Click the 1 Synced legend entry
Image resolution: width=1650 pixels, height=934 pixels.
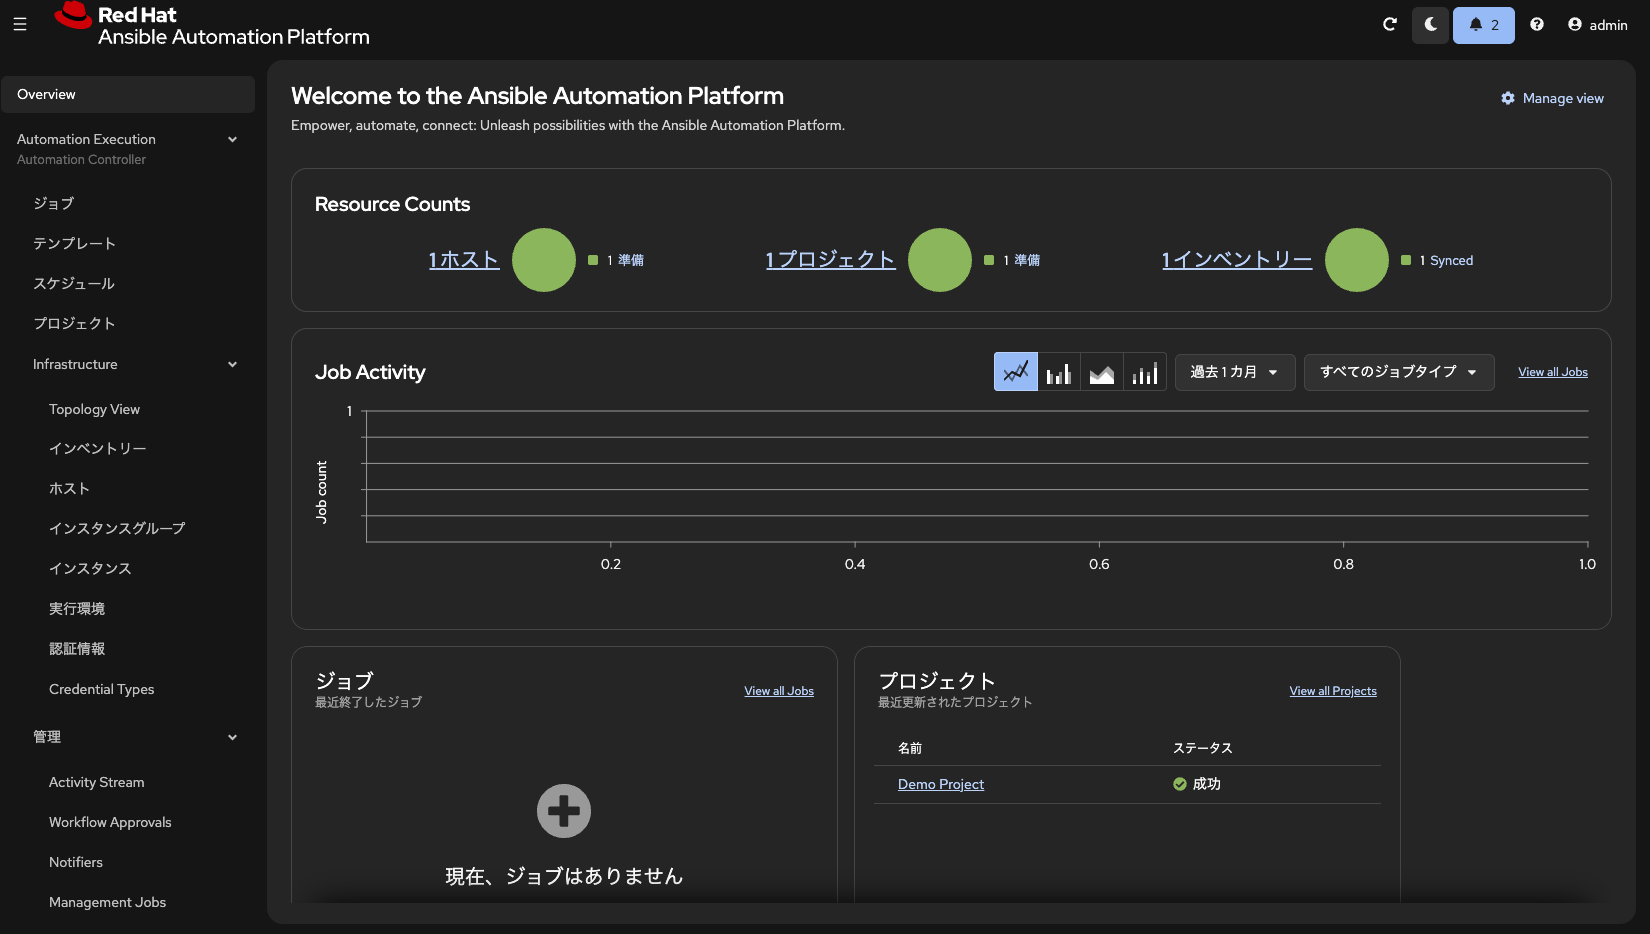pos(1437,260)
